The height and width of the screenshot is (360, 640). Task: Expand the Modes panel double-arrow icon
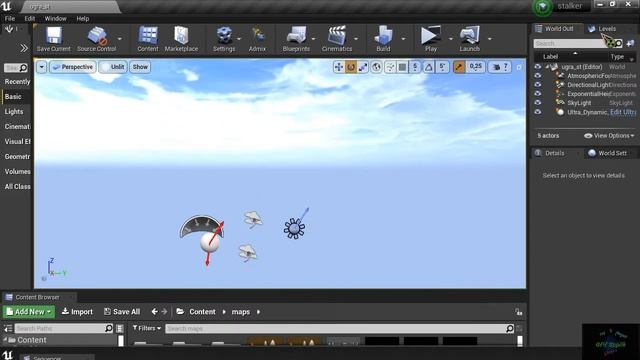pos(24,48)
